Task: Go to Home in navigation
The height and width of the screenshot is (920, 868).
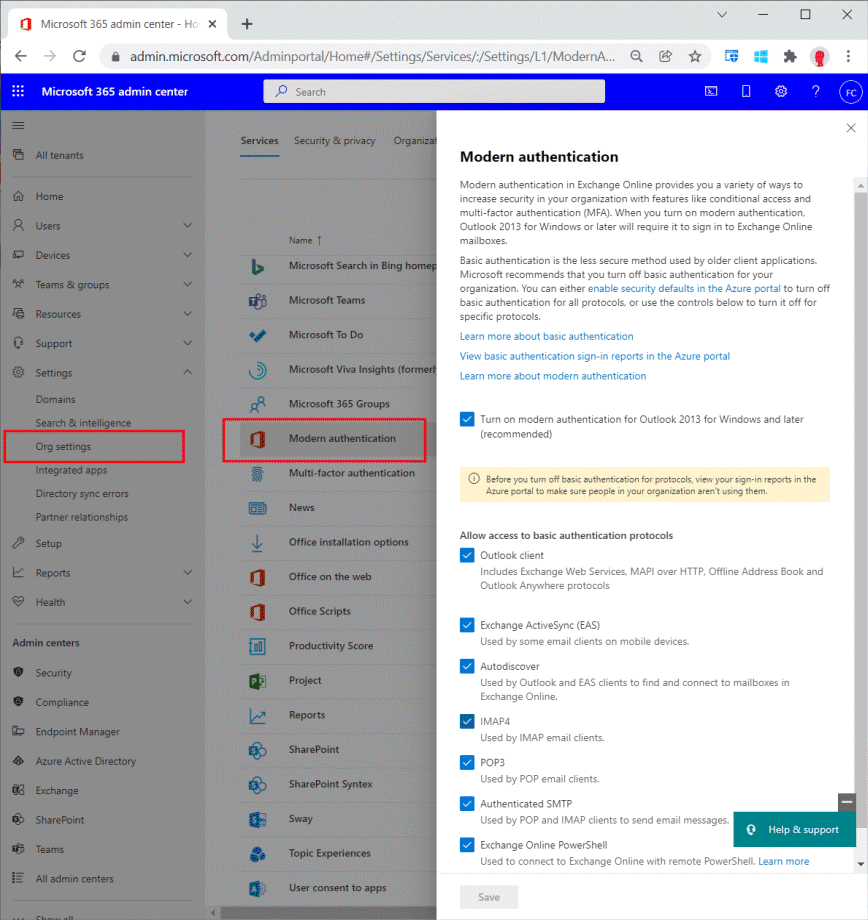Action: pos(49,197)
